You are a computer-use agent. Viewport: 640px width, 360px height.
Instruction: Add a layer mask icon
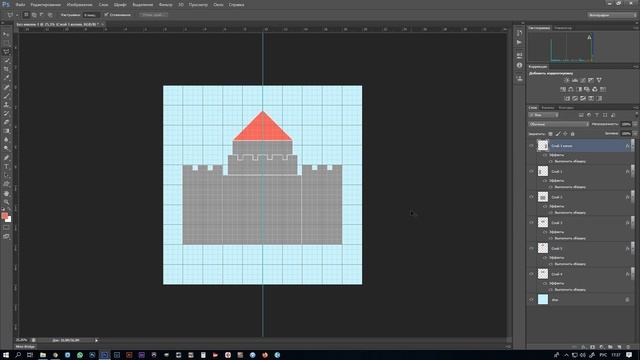click(x=592, y=347)
